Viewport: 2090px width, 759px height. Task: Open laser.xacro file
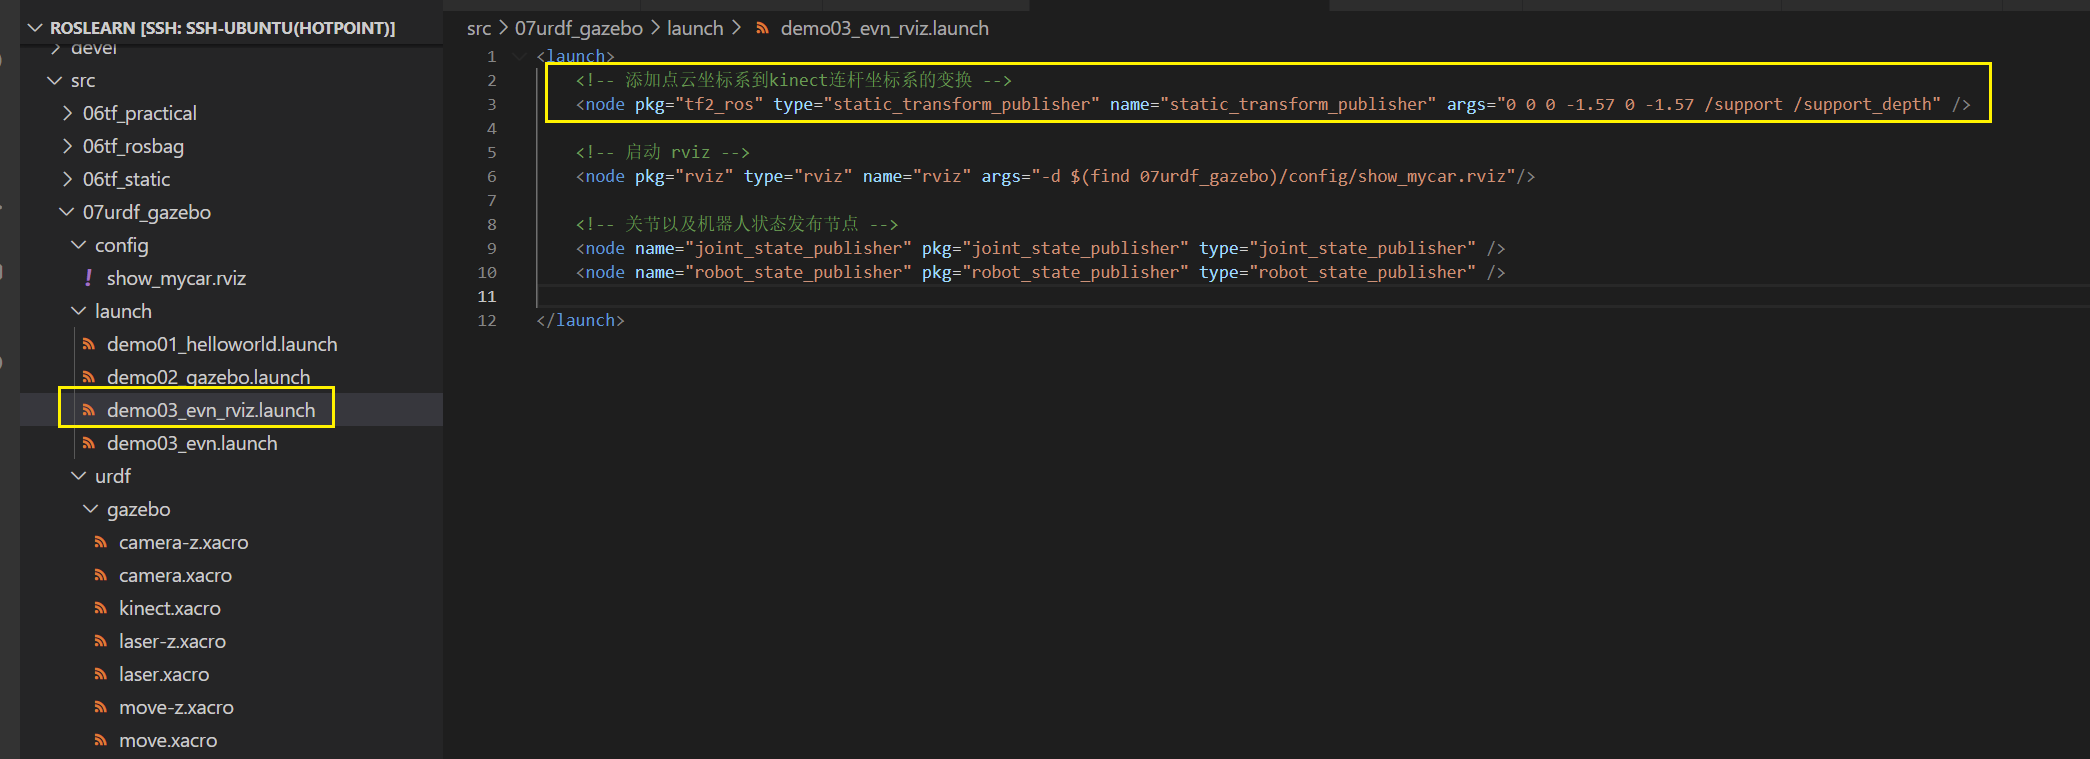[164, 674]
